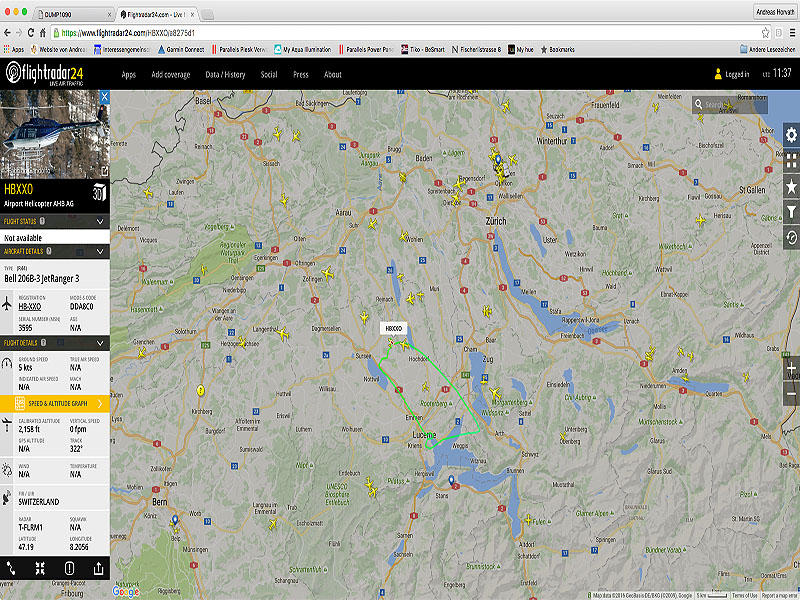Bookmark this page with star icon
800x600 pixels.
point(765,33)
